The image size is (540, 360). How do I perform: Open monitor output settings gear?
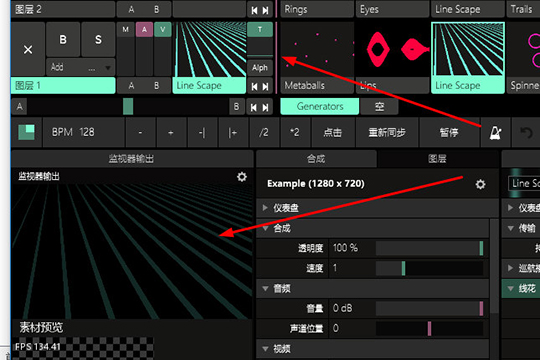click(x=242, y=177)
